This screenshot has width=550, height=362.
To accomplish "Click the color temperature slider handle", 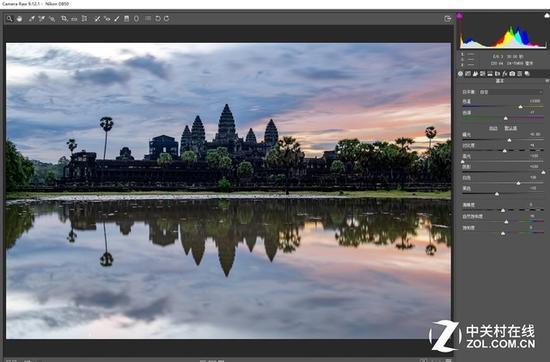I will click(x=521, y=107).
